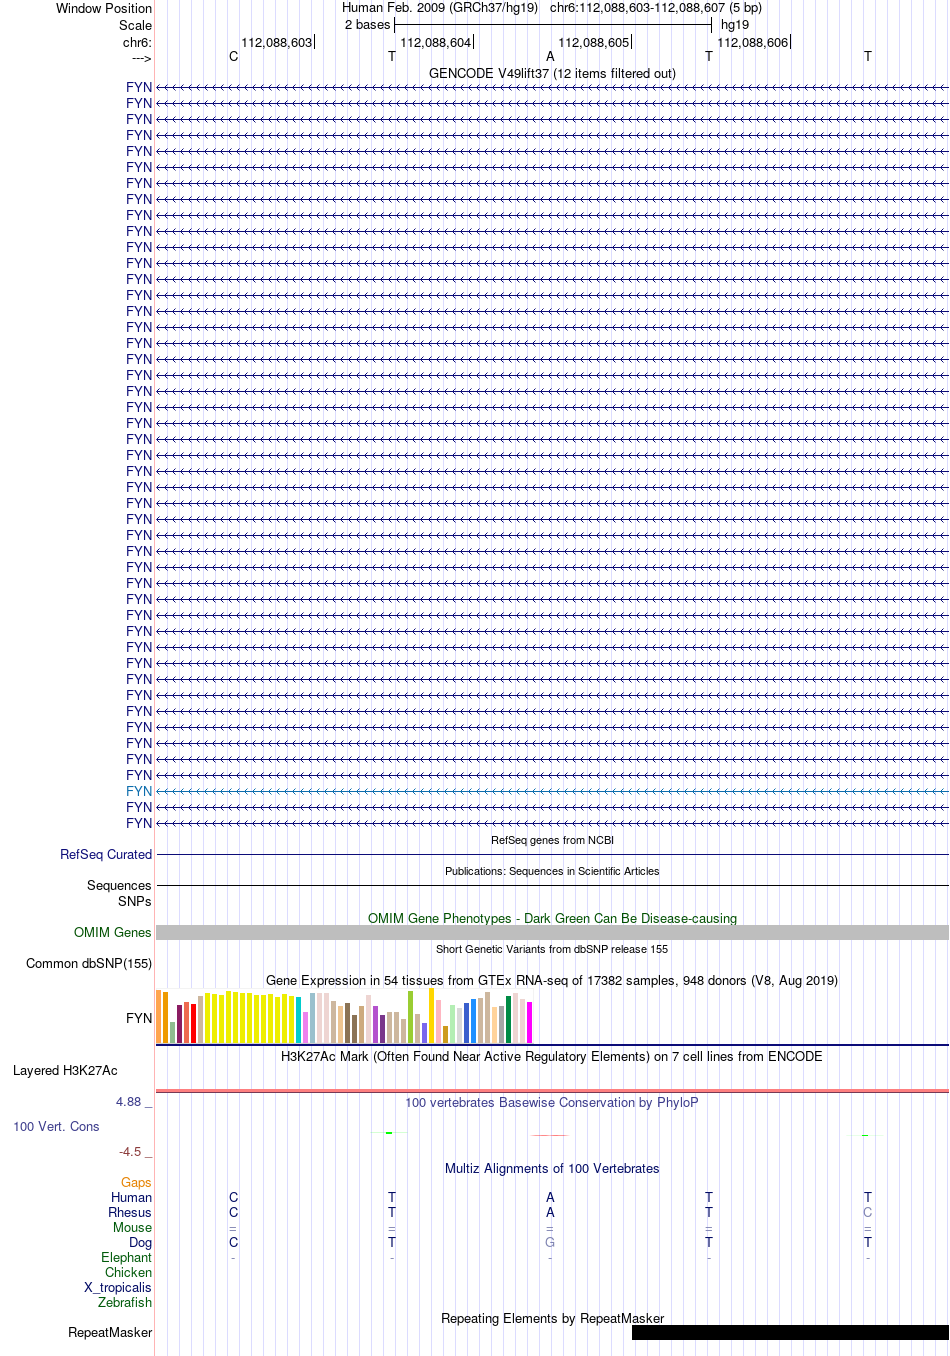
Task: Click the A base in the Human row
Action: (550, 1198)
